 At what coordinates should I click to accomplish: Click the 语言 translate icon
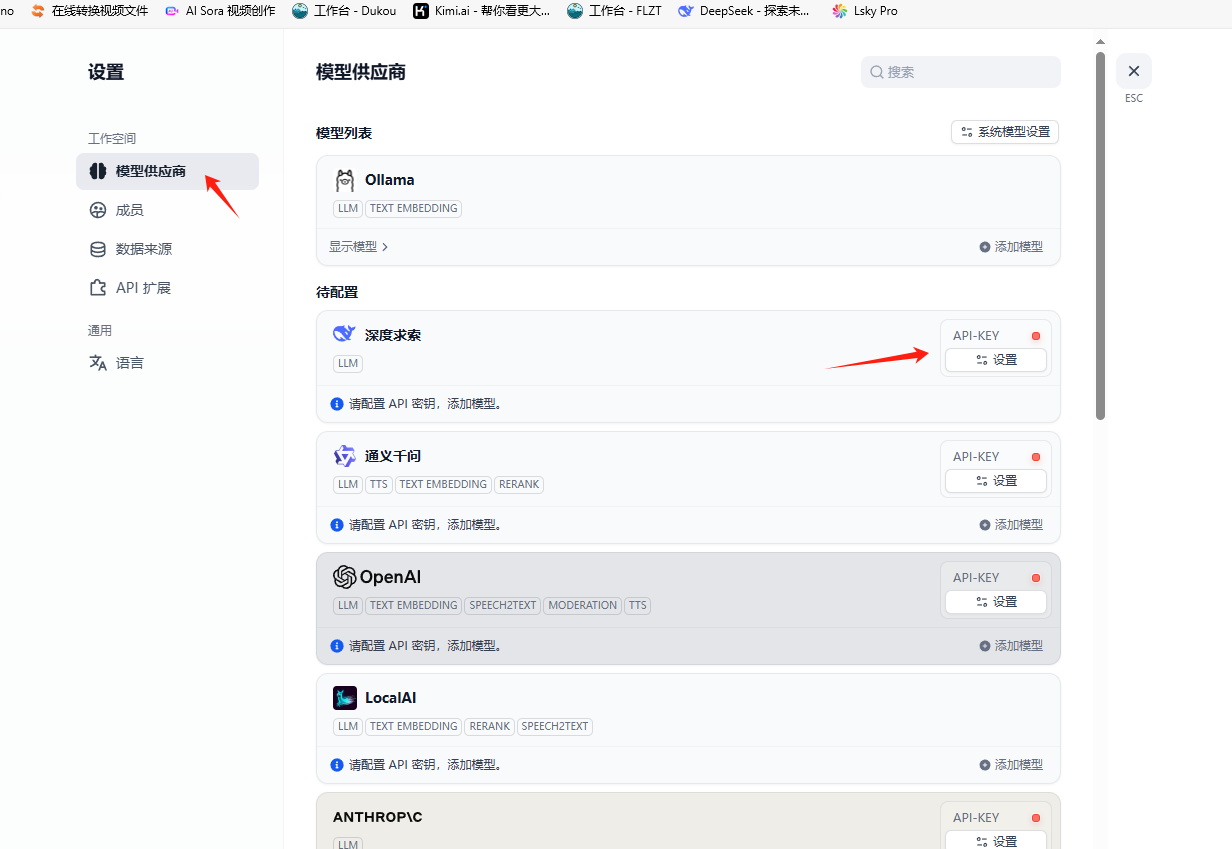98,363
